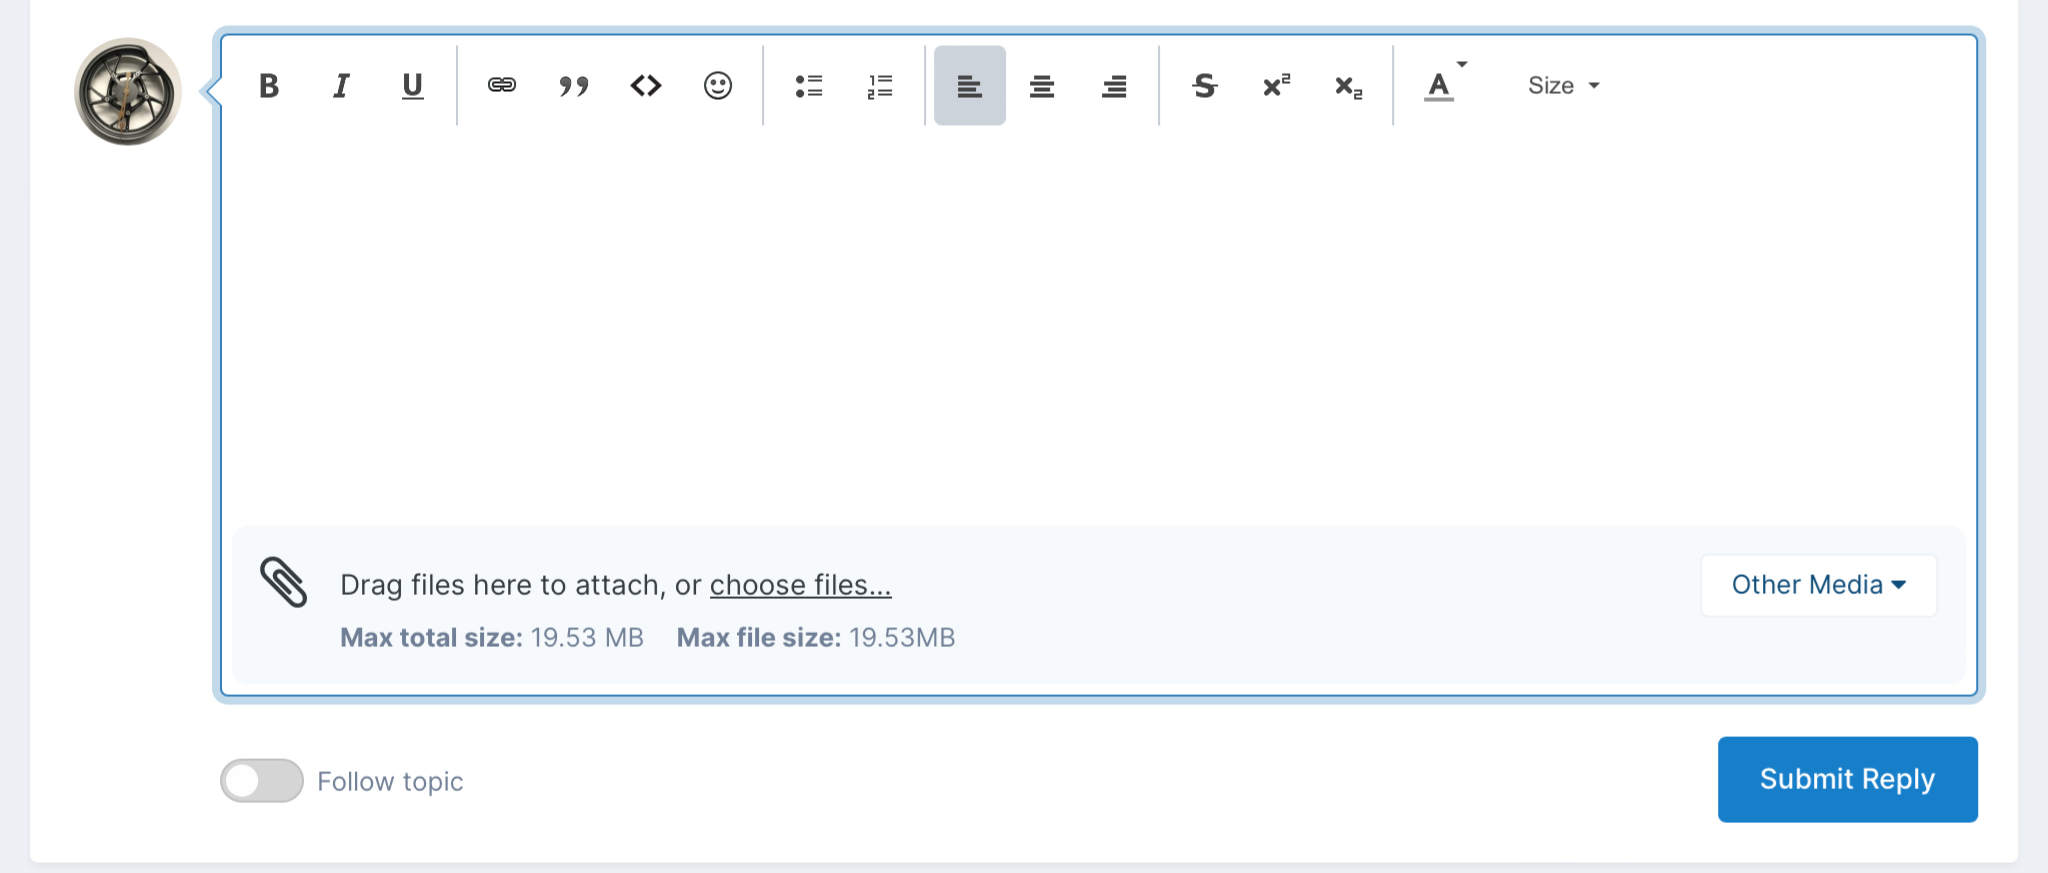2048x873 pixels.
Task: Enable the Follow topic switch
Action: [262, 781]
